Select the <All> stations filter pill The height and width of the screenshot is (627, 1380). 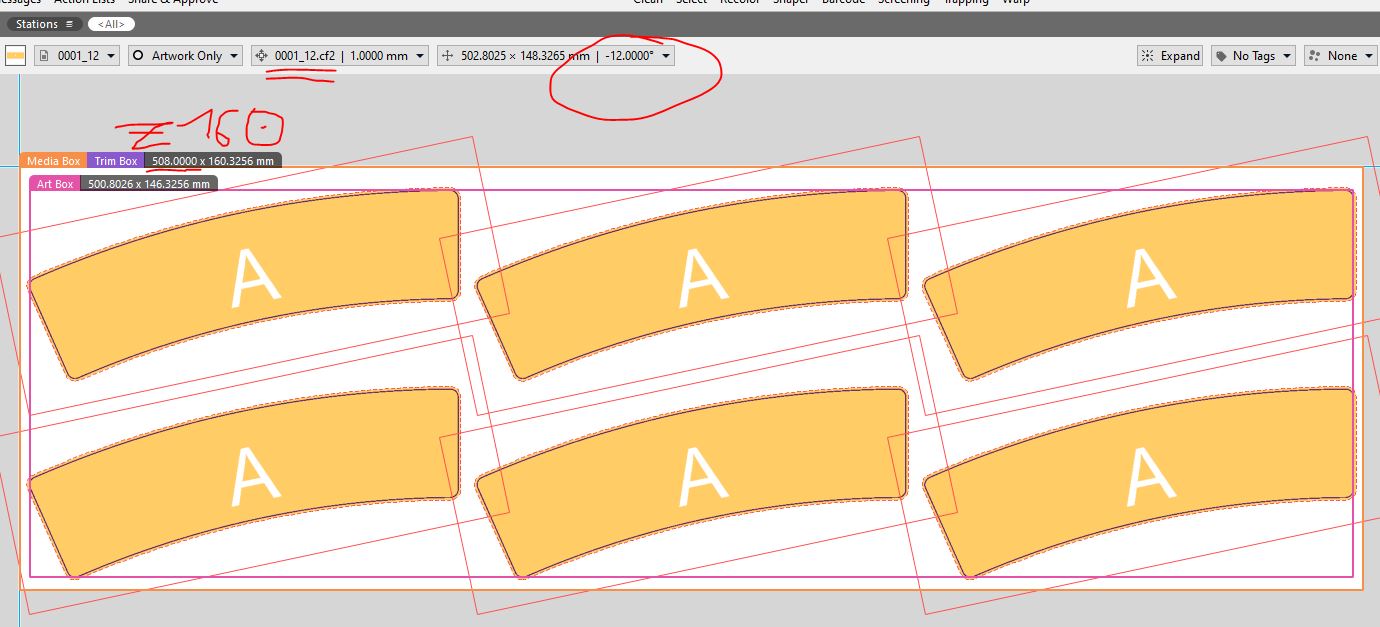111,24
